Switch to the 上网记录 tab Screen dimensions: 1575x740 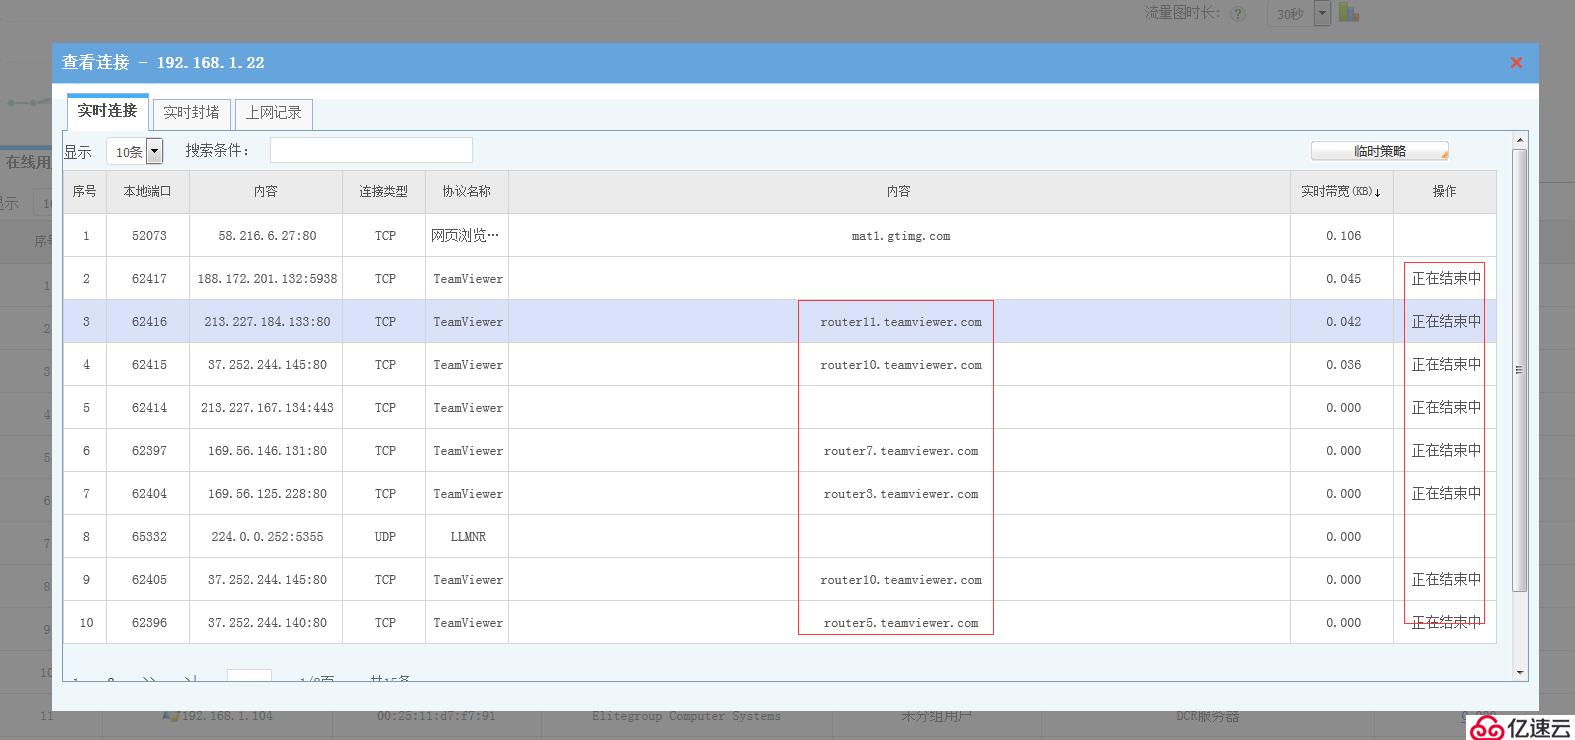pos(274,113)
